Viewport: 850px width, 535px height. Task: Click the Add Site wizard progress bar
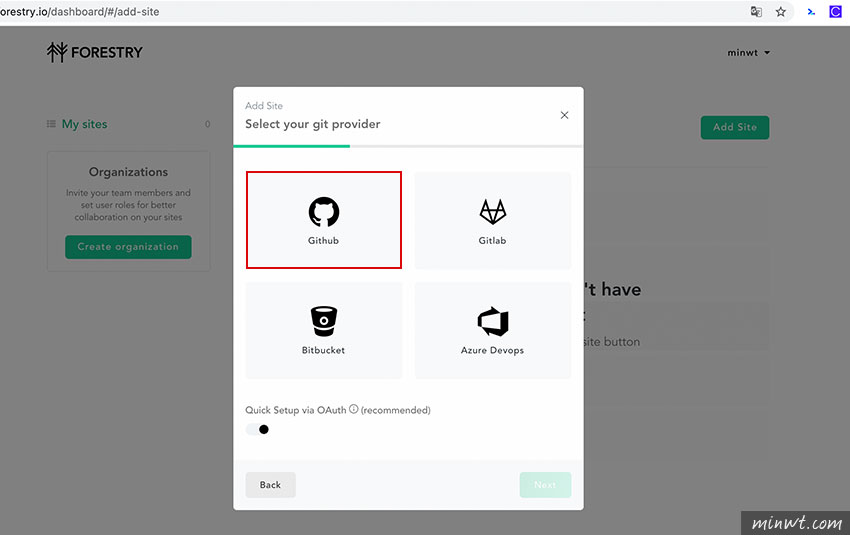[x=408, y=146]
